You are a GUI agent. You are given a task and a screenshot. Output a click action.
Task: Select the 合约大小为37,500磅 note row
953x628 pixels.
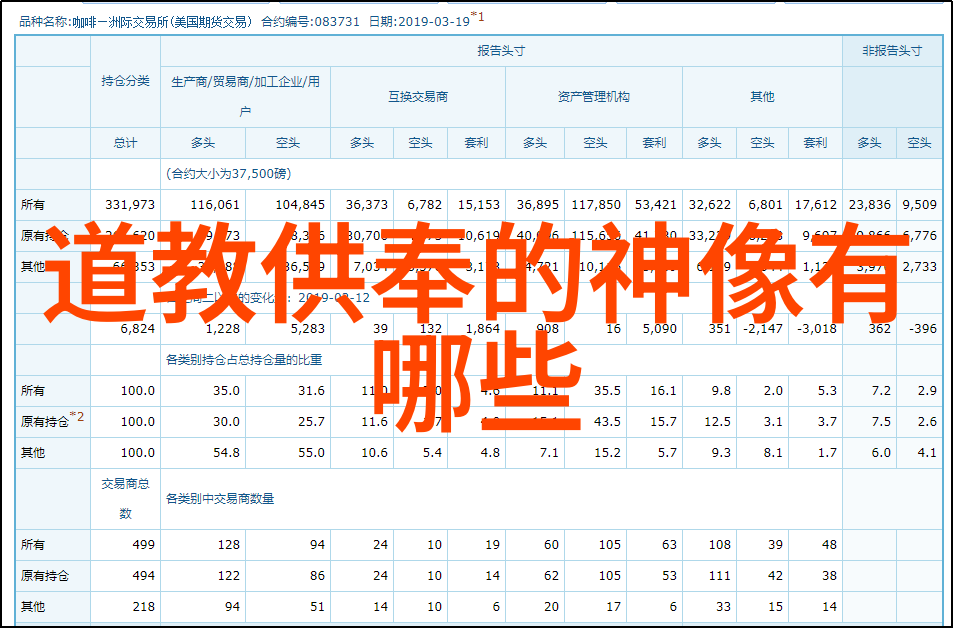[x=229, y=173]
